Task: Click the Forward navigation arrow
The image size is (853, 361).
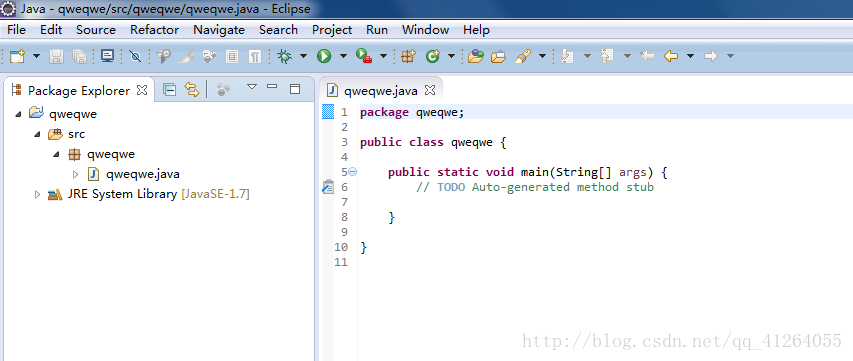Action: point(711,56)
